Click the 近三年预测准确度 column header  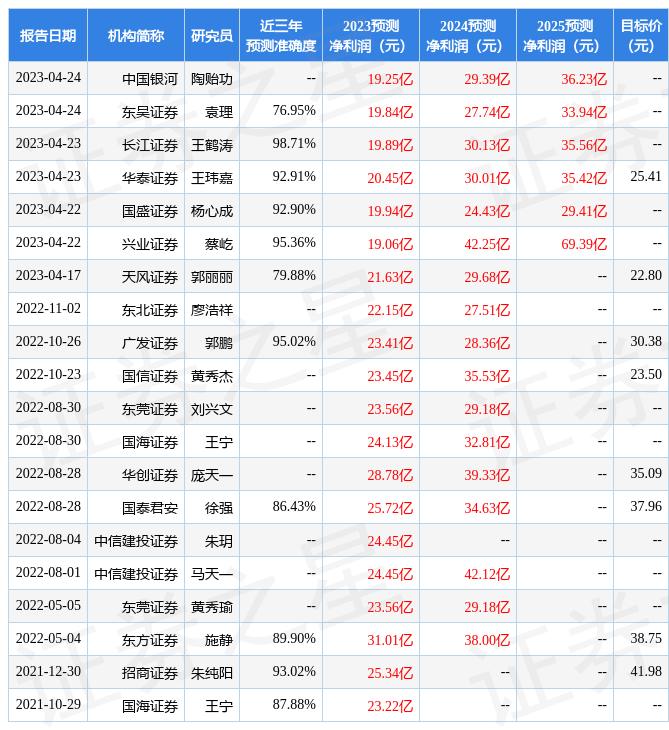click(281, 35)
